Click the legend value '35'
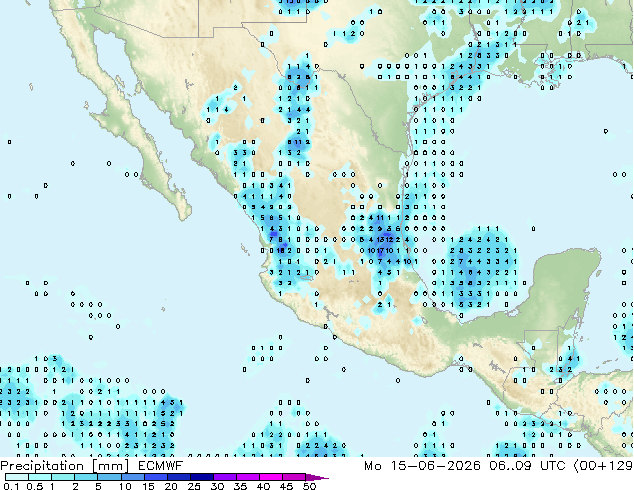 [240, 486]
